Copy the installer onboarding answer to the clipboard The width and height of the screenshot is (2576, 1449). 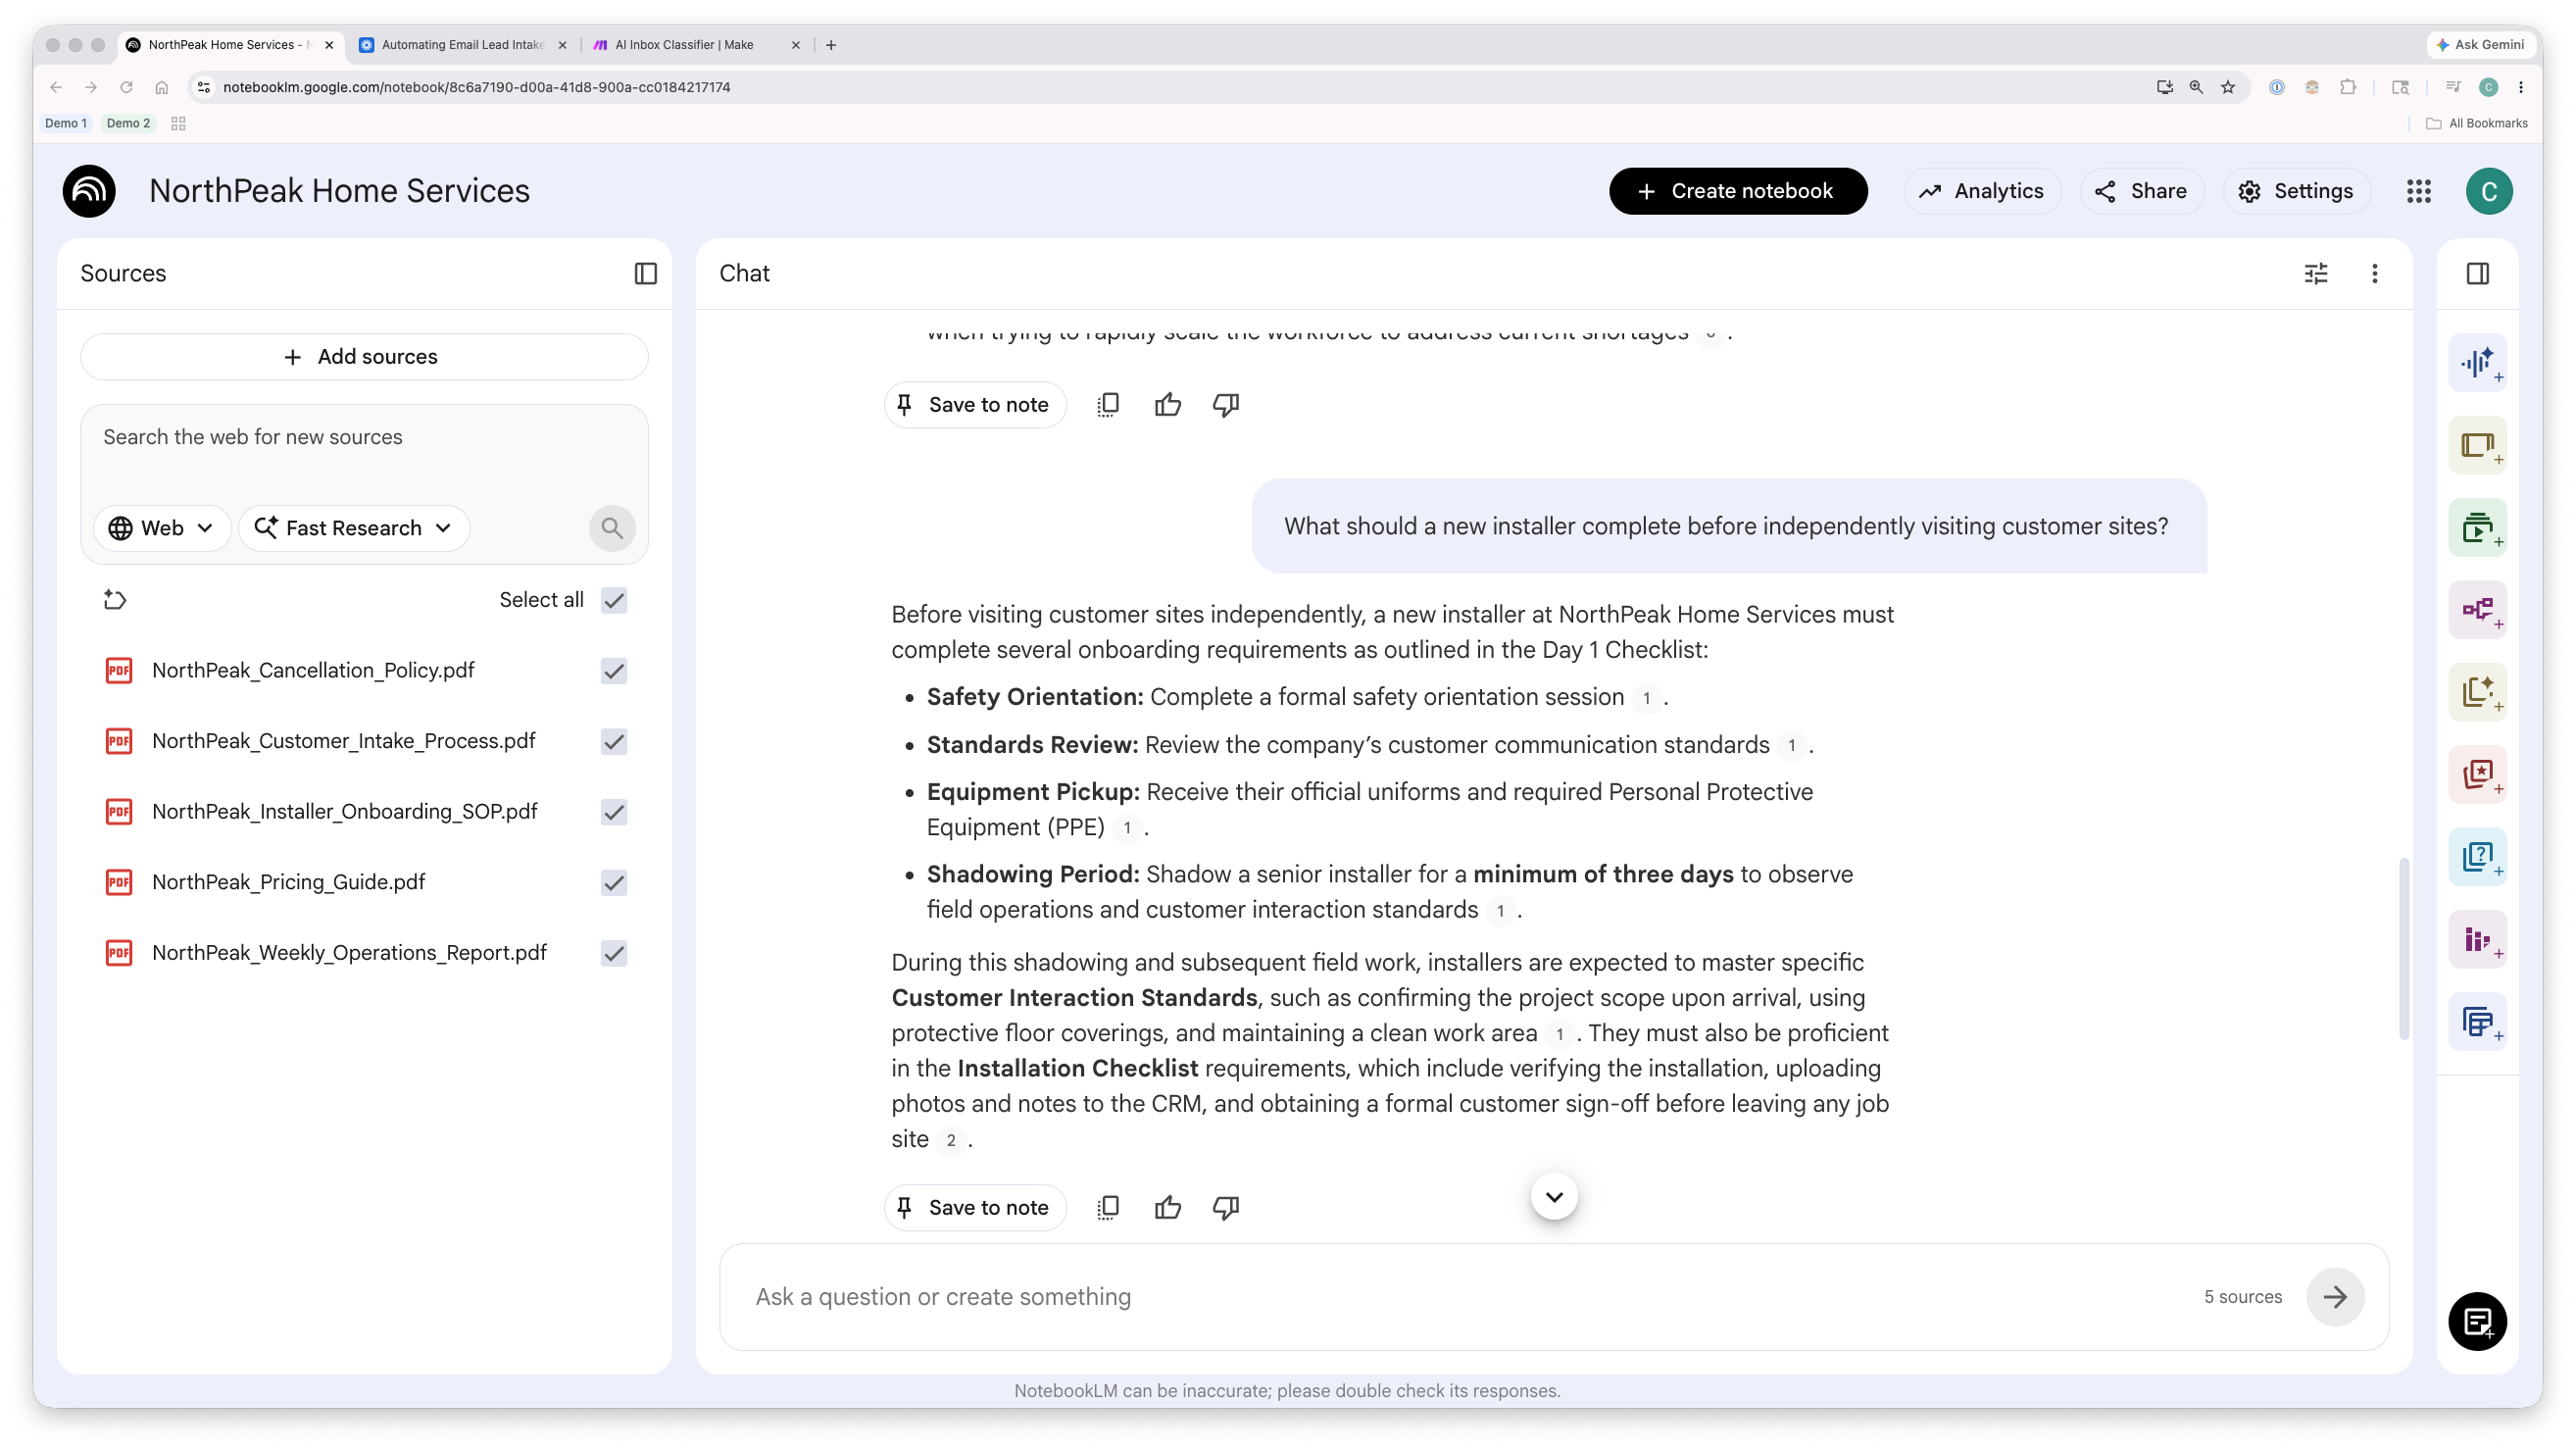(x=1108, y=1207)
